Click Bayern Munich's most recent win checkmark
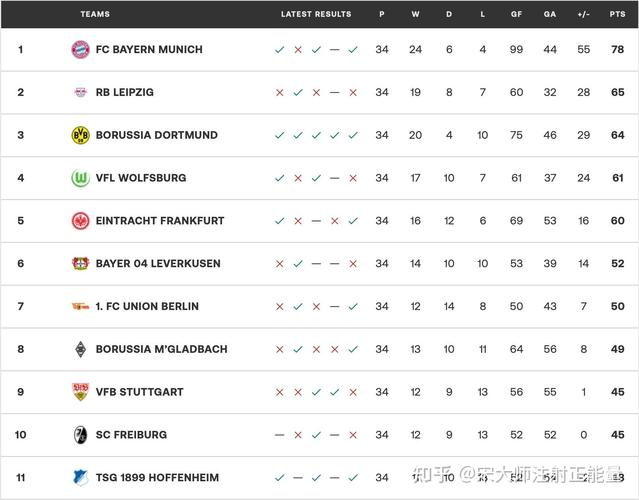Viewport: 639px width, 500px height. point(353,50)
